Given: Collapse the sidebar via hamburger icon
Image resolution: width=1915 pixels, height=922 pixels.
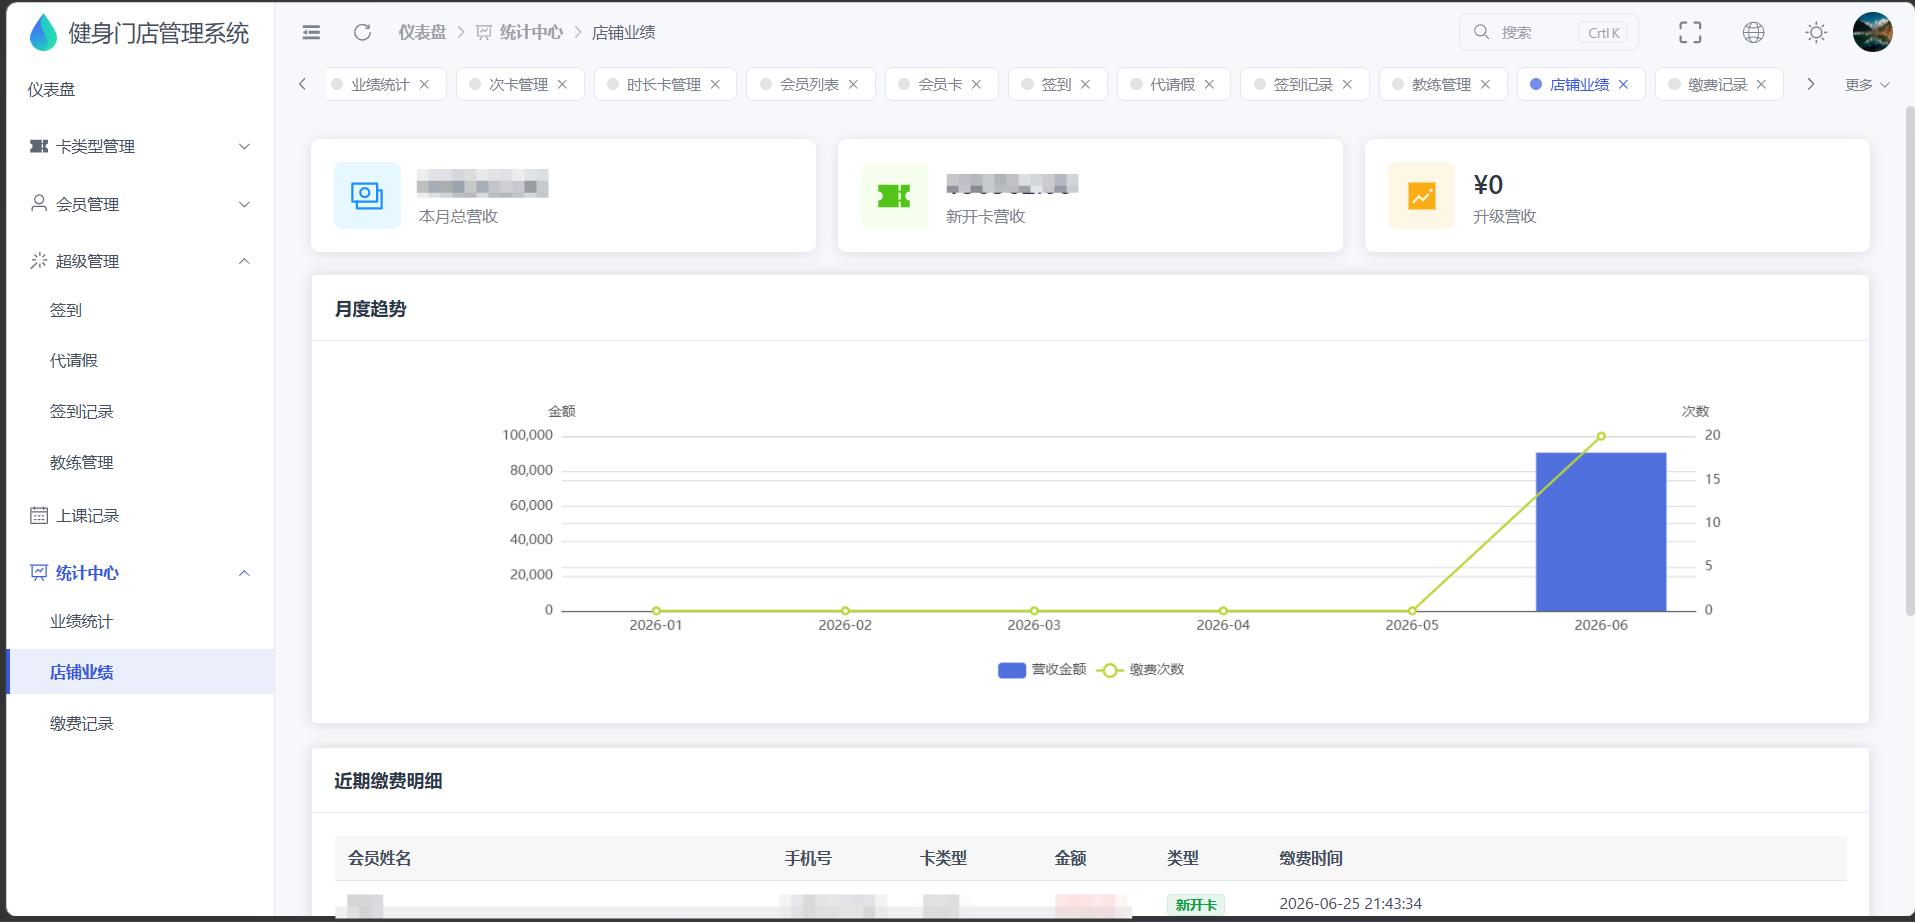Looking at the screenshot, I should pyautogui.click(x=311, y=33).
